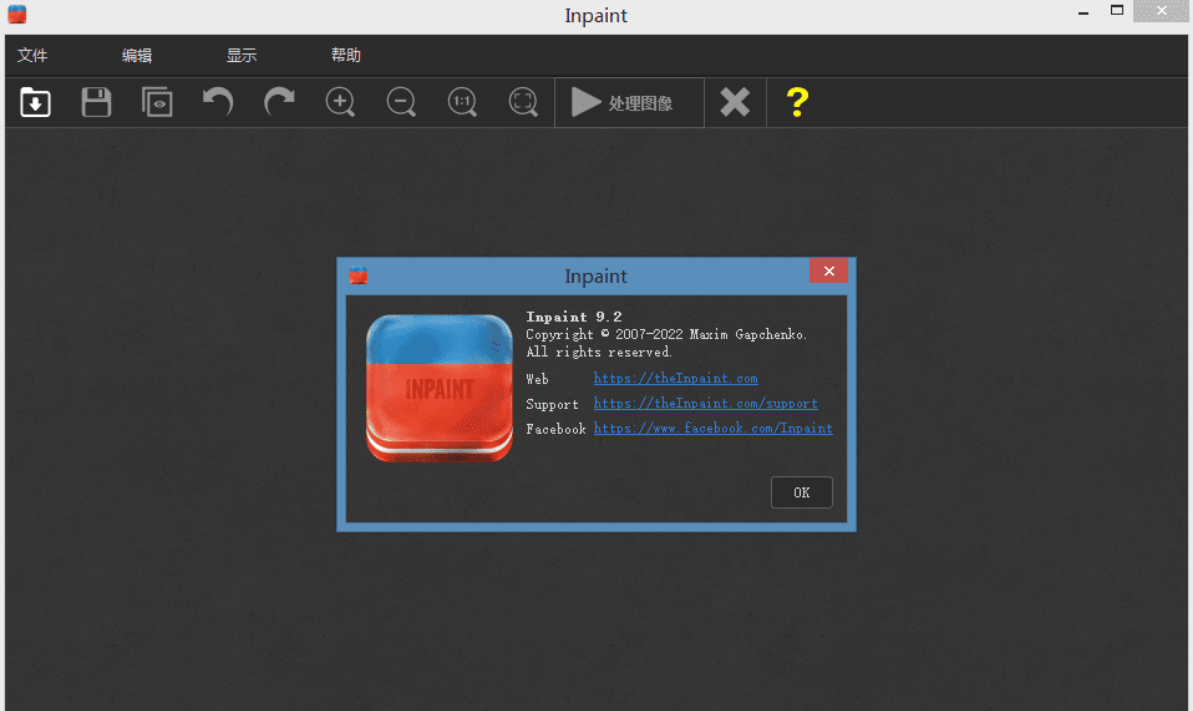Click the X clear selection toolbar icon
The height and width of the screenshot is (711, 1193).
point(735,102)
